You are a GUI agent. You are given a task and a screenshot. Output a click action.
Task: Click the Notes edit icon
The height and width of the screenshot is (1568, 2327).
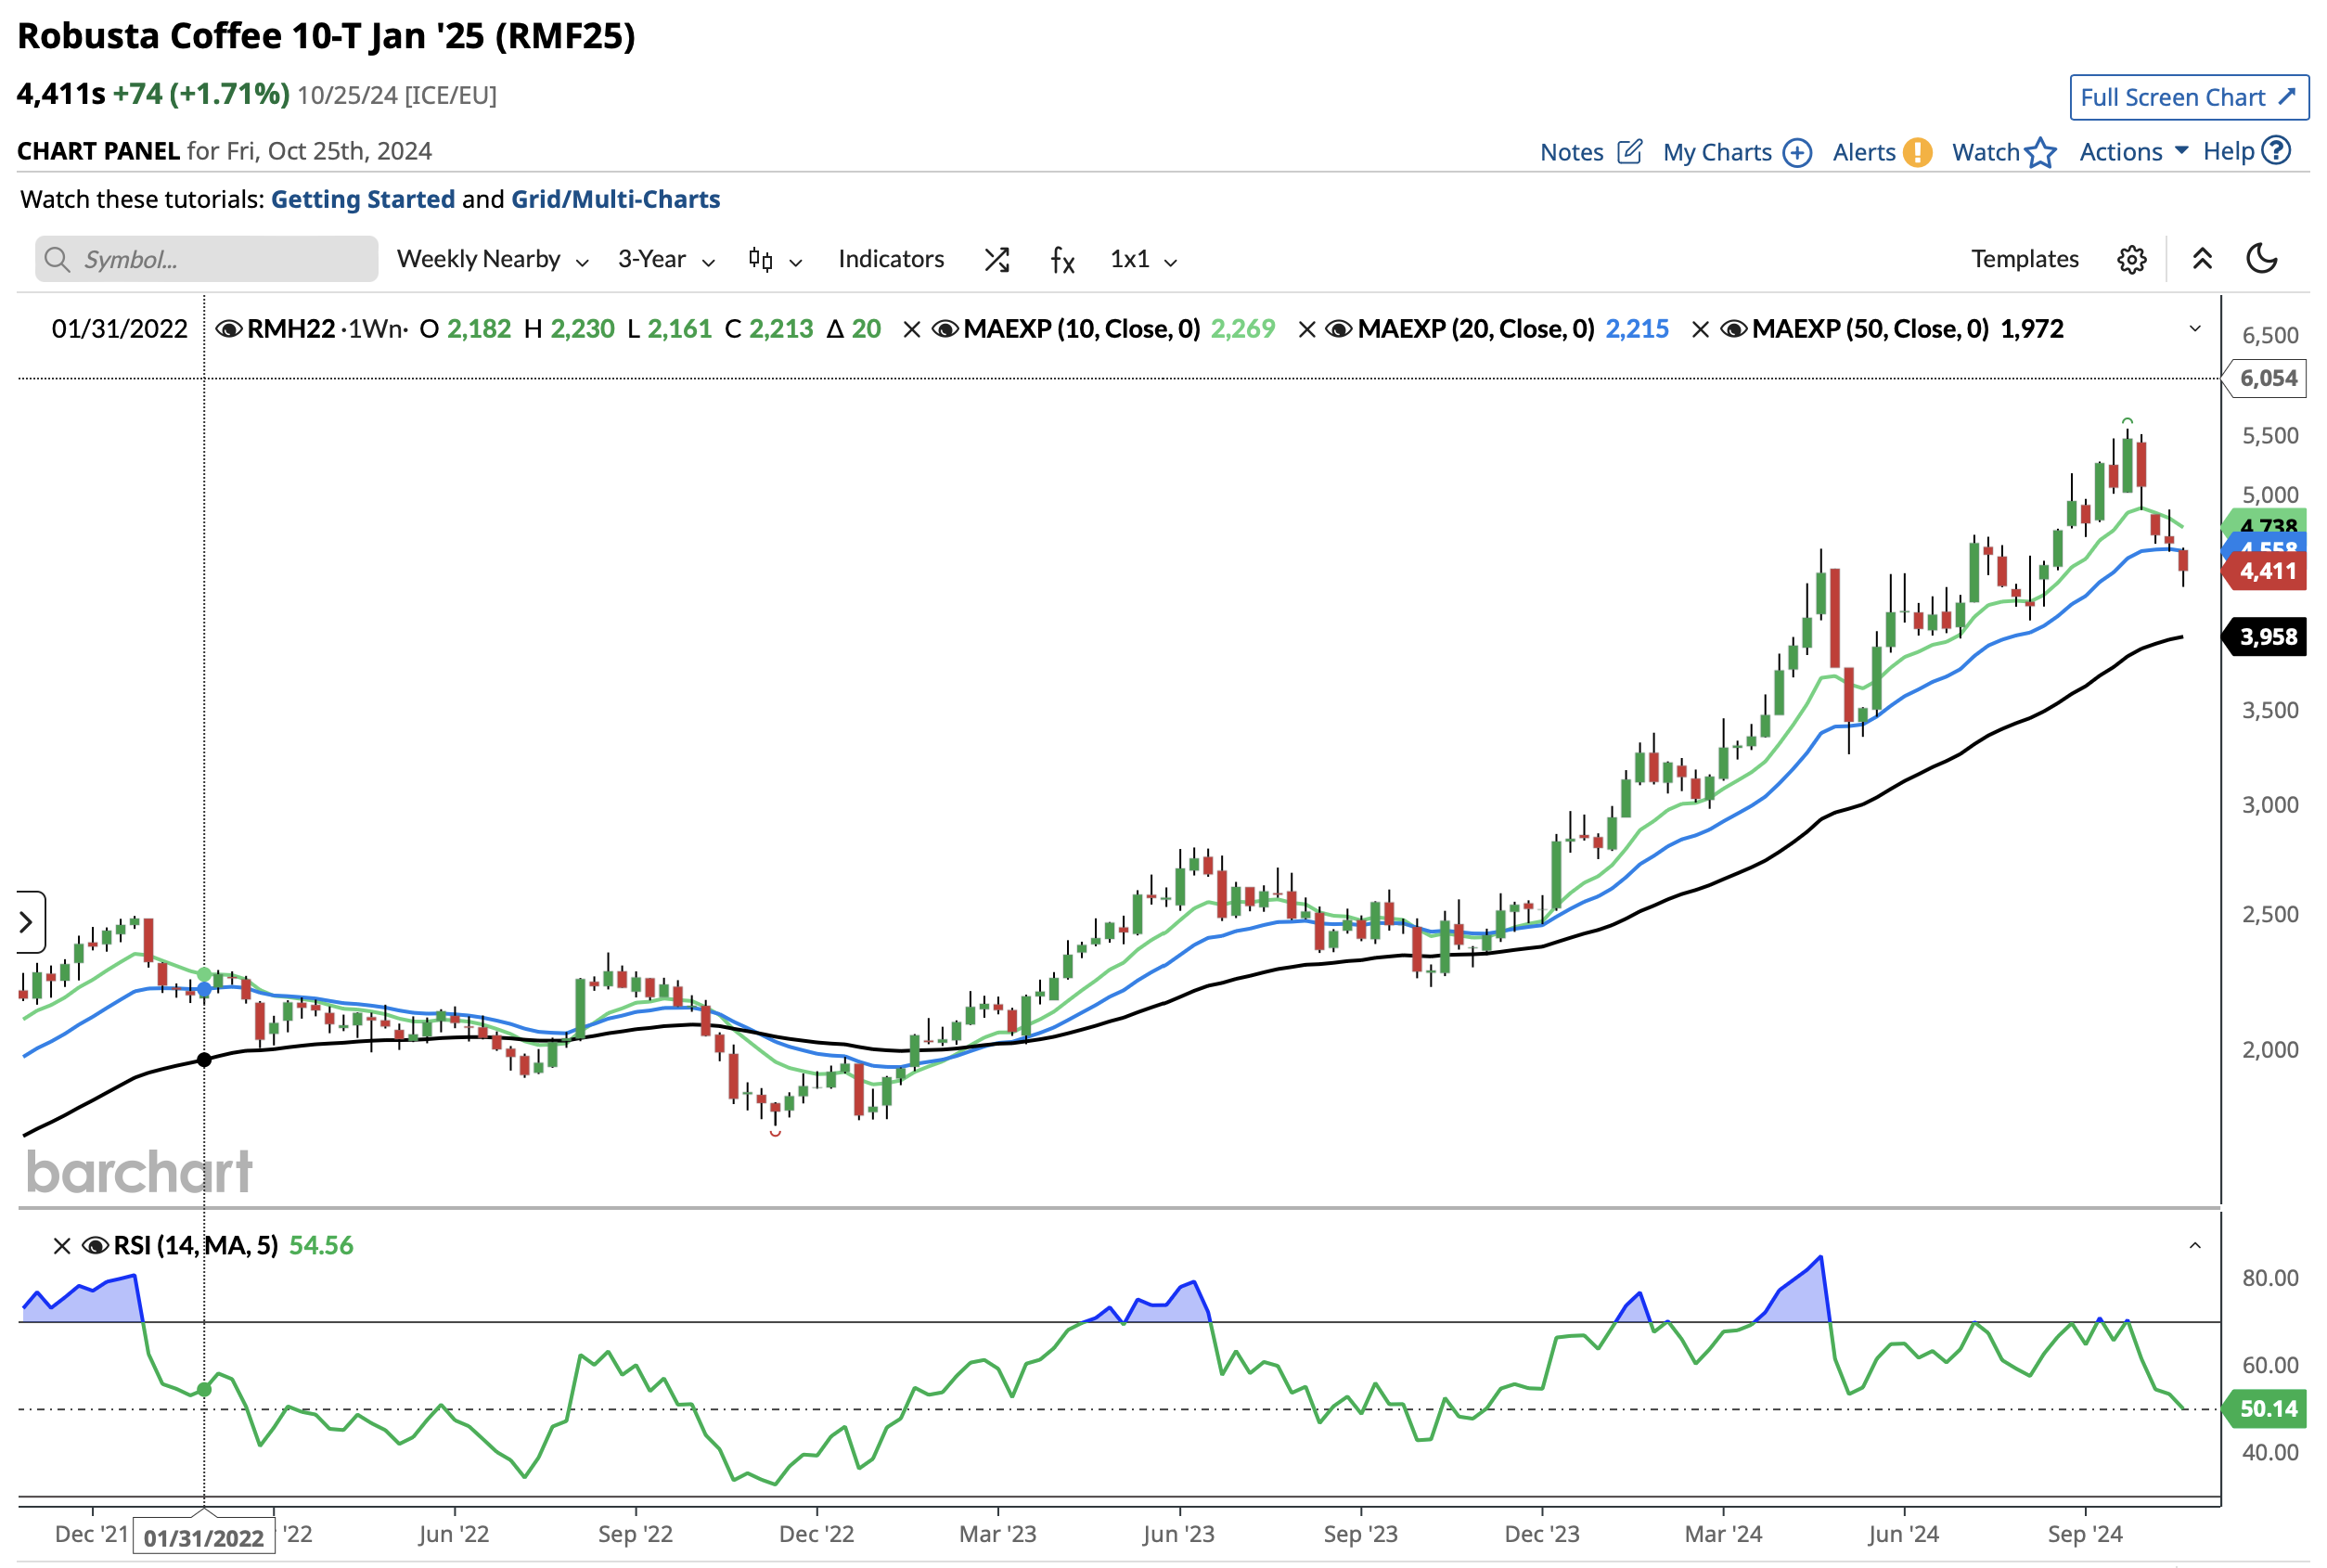(x=1630, y=152)
